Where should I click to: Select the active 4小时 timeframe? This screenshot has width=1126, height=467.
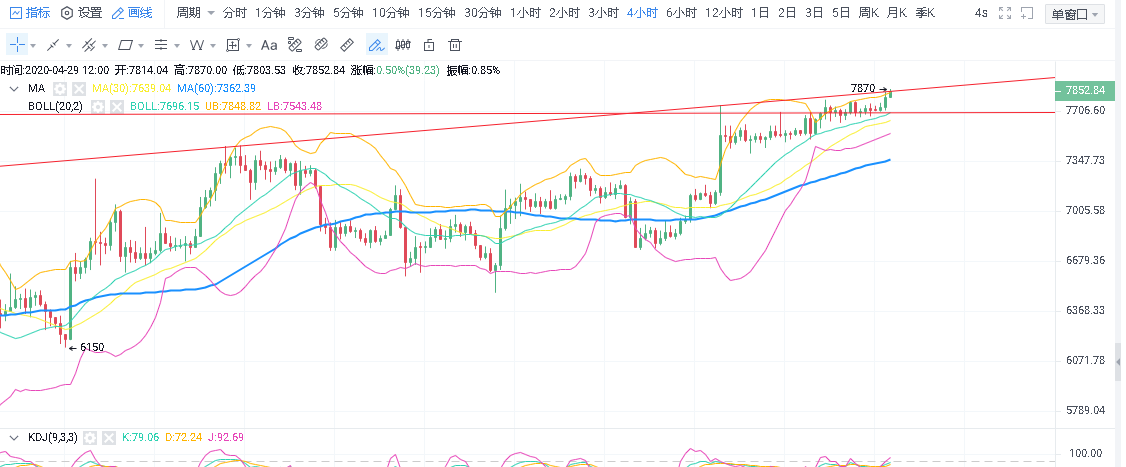642,12
